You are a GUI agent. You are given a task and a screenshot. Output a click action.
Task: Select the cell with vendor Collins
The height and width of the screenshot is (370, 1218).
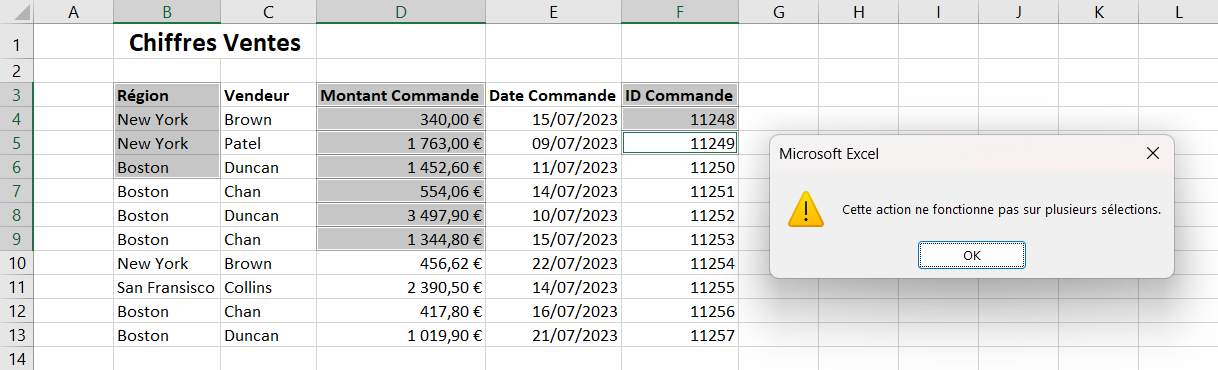pyautogui.click(x=269, y=287)
